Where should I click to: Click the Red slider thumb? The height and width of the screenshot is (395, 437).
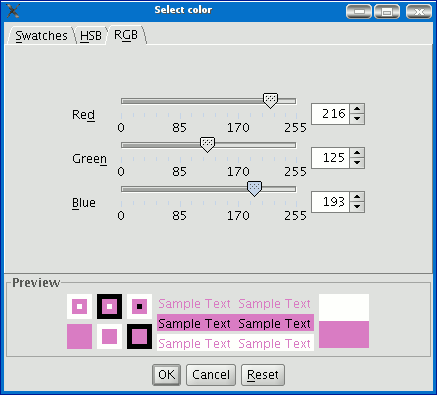(x=270, y=100)
